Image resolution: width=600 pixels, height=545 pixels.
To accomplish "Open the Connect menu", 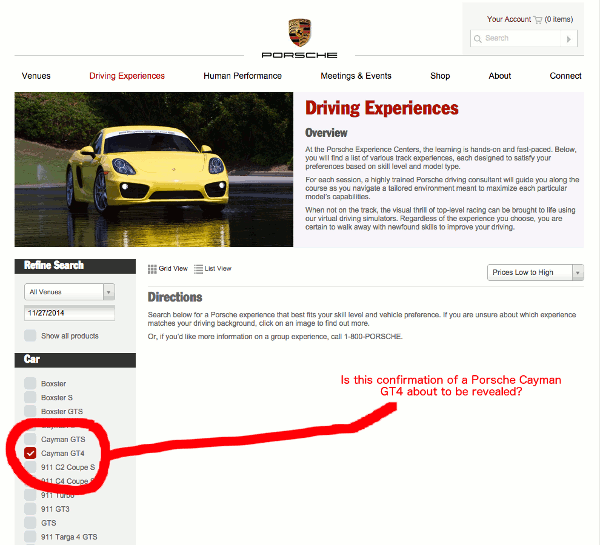I will pyautogui.click(x=566, y=76).
